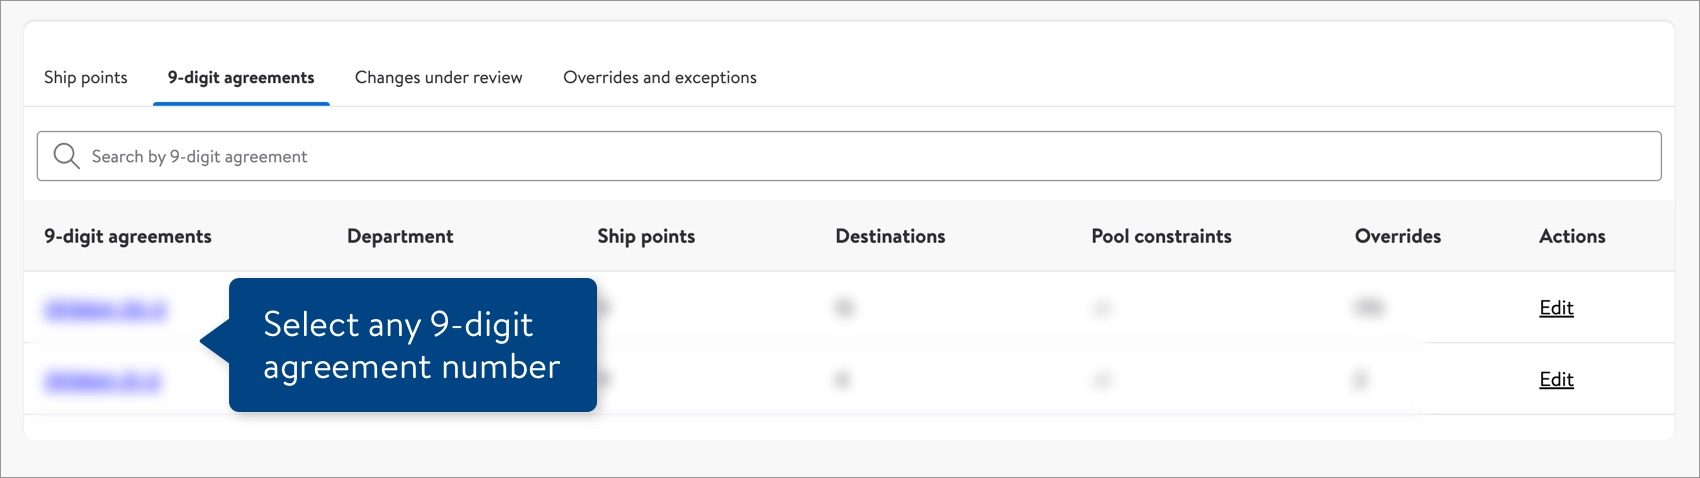Switch to Changes under review tab
This screenshot has width=1700, height=478.
[439, 78]
